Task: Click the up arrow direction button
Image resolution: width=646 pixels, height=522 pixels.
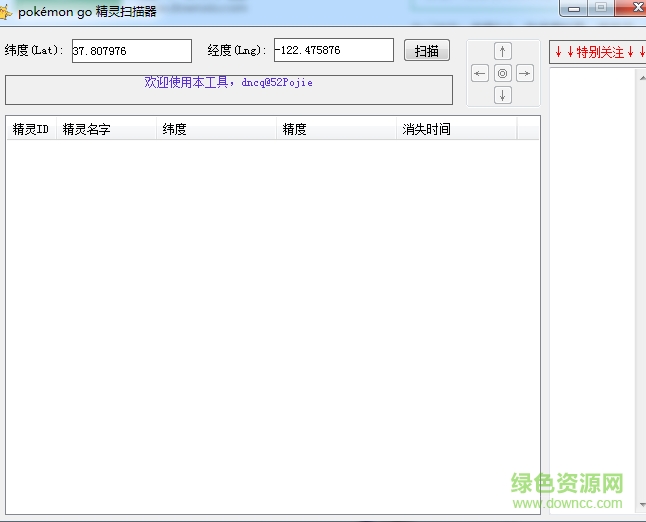Action: pyautogui.click(x=503, y=51)
